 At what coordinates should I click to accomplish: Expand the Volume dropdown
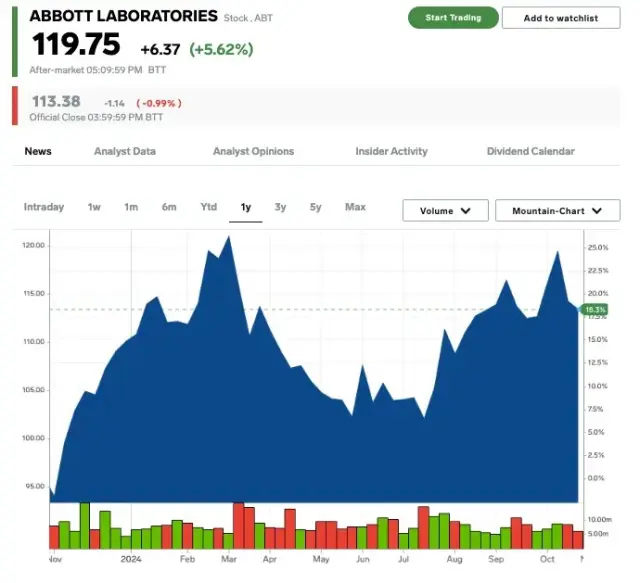coord(445,211)
